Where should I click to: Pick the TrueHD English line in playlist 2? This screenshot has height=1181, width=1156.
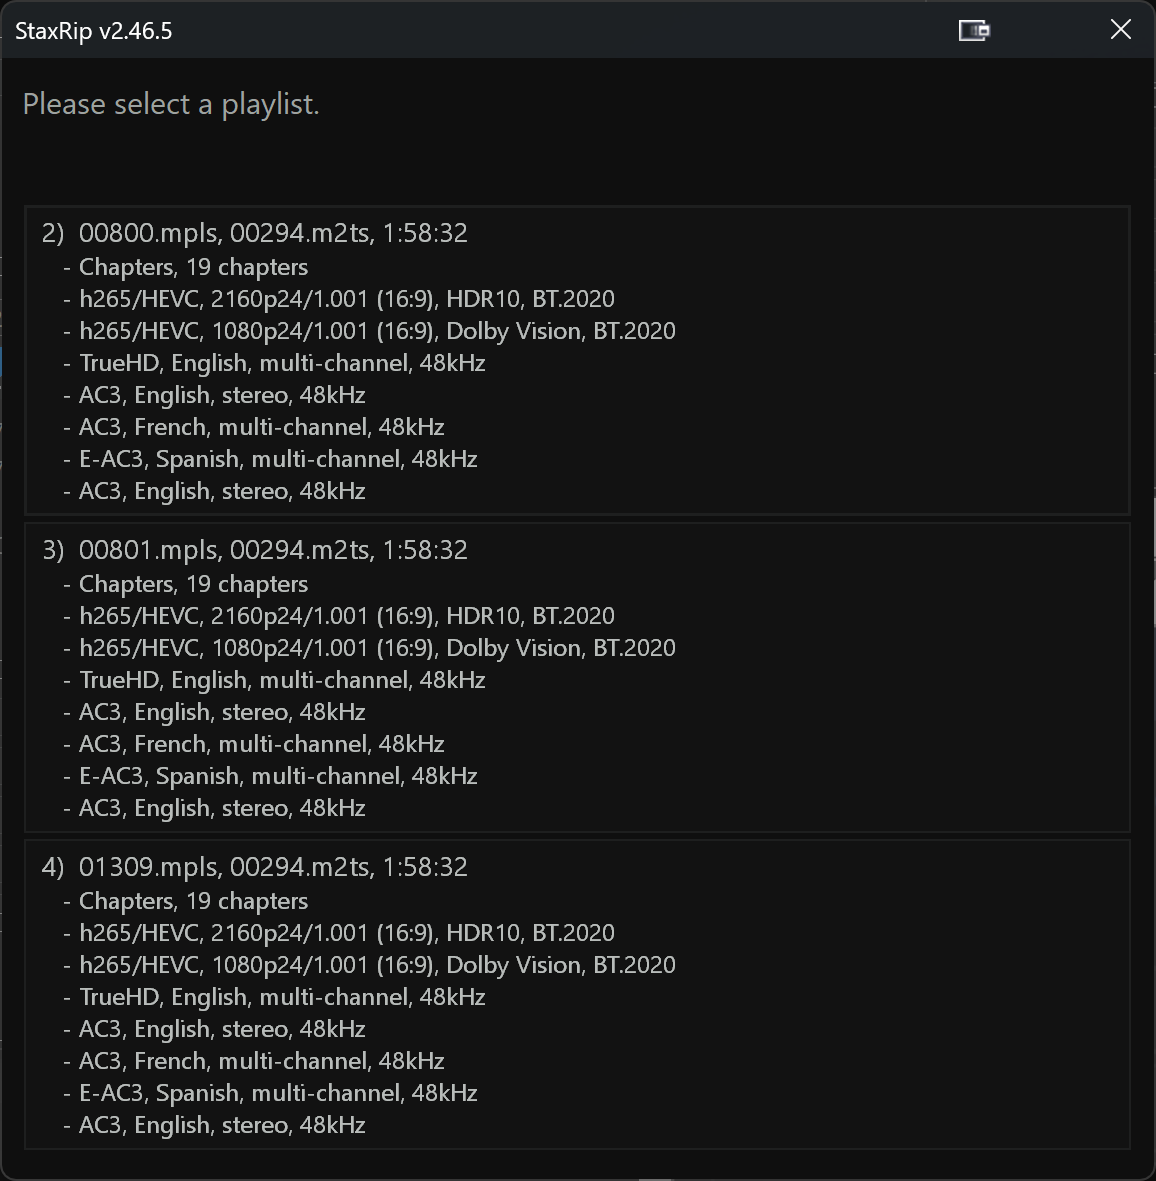(281, 363)
